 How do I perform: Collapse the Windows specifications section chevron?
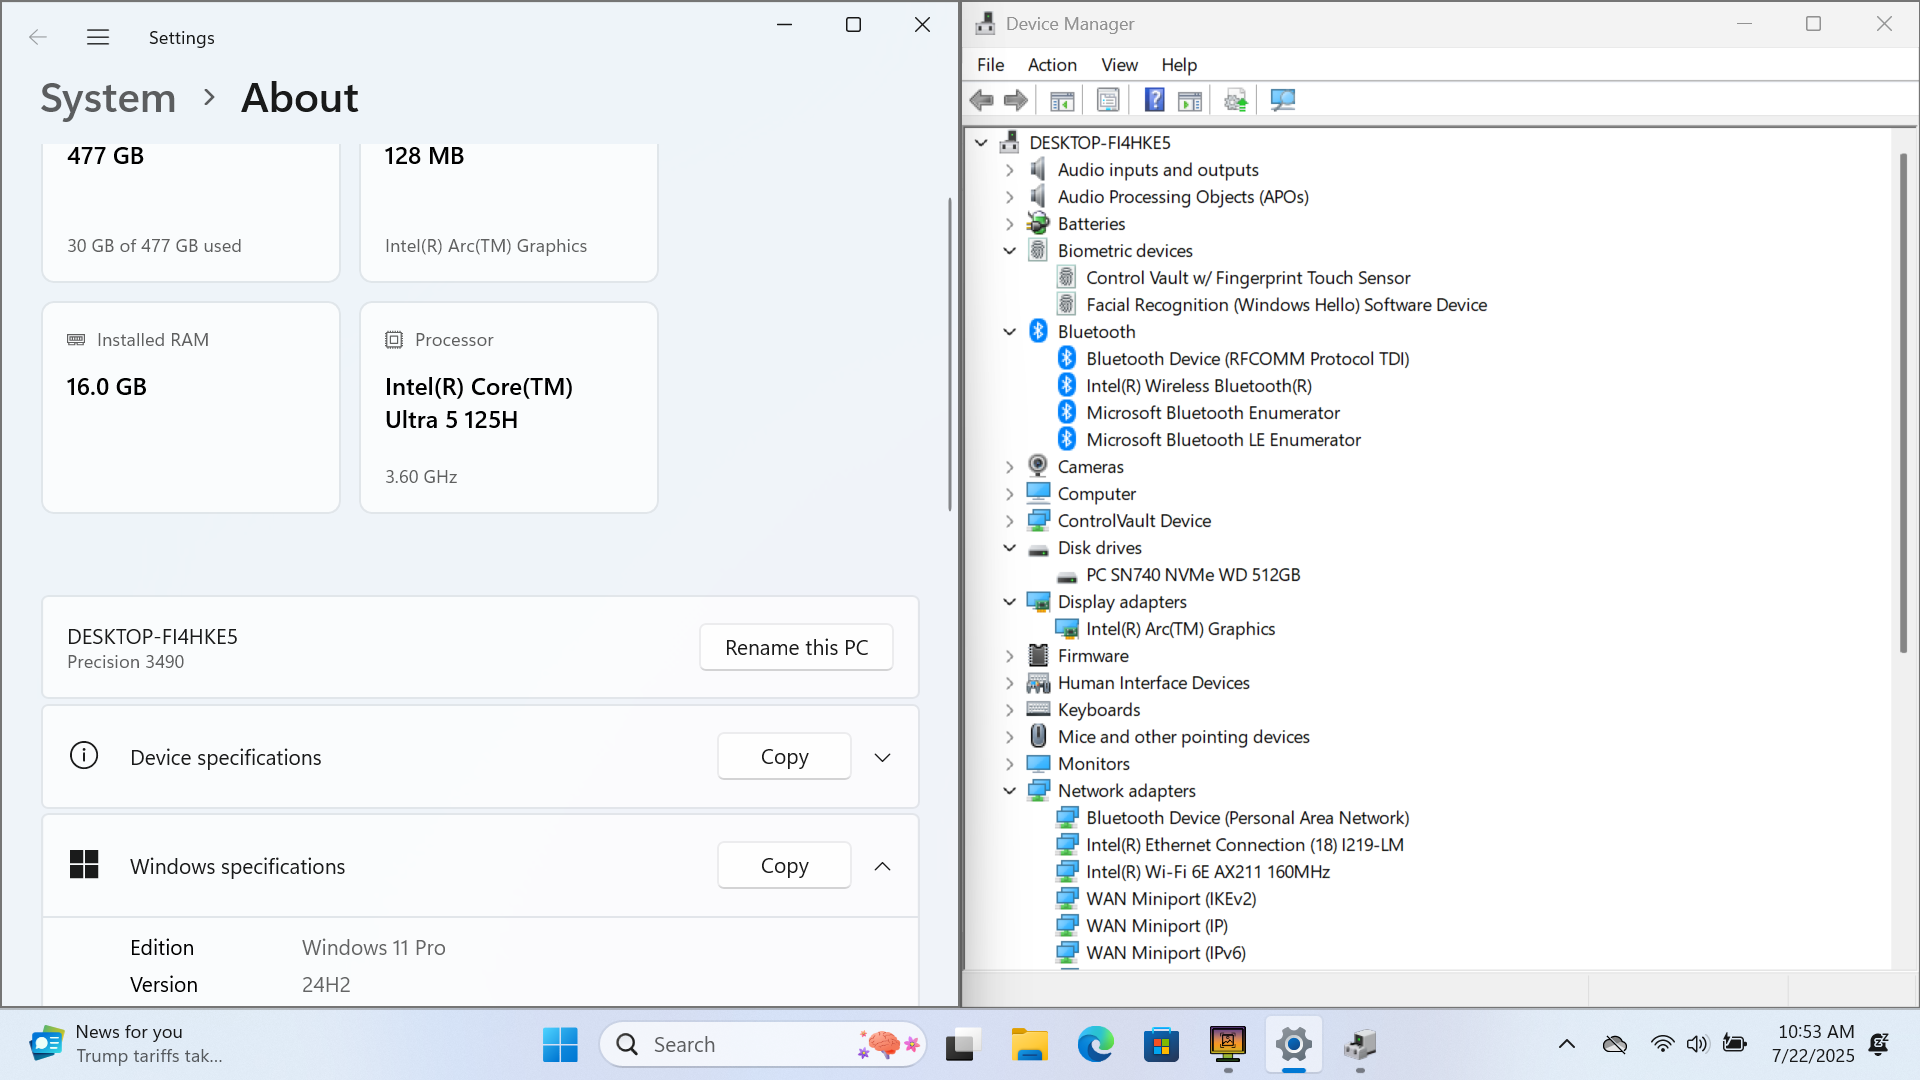click(x=882, y=866)
